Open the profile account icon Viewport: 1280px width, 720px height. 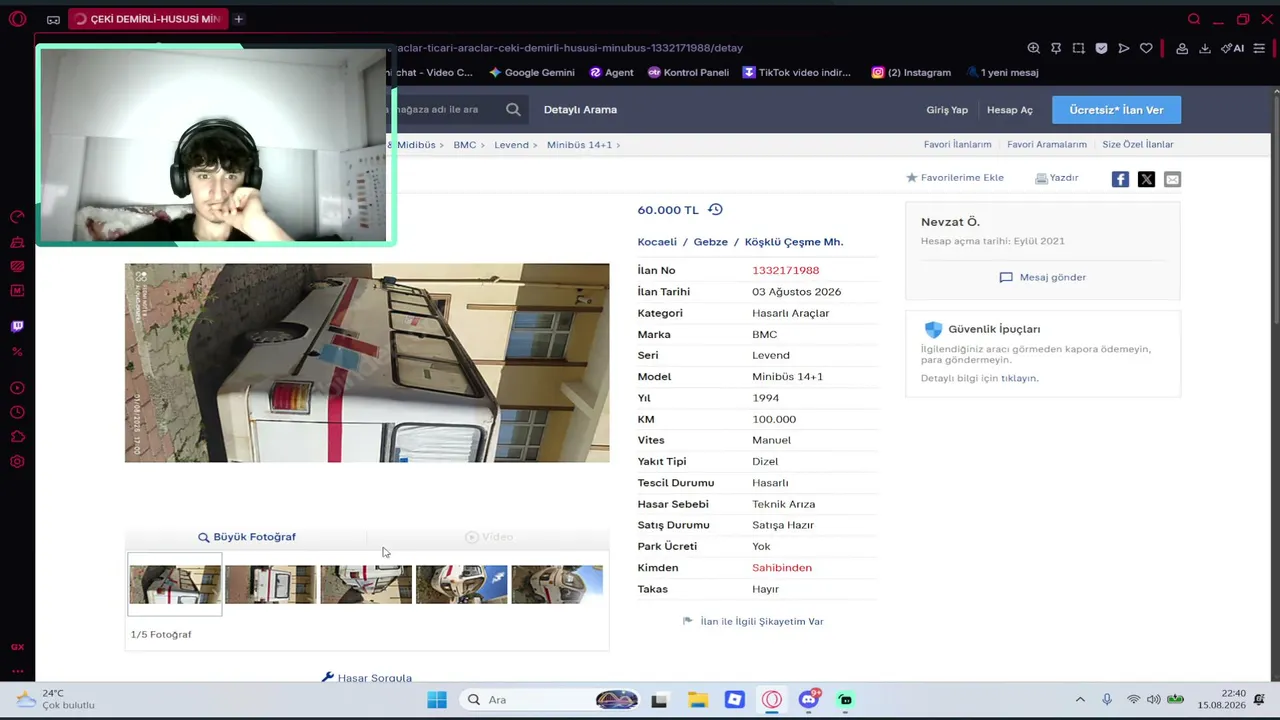(x=1182, y=48)
